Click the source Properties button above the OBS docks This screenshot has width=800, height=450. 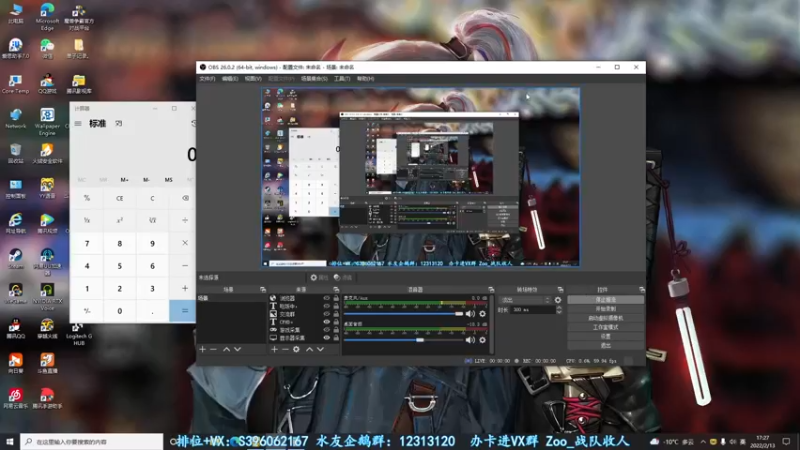[319, 278]
